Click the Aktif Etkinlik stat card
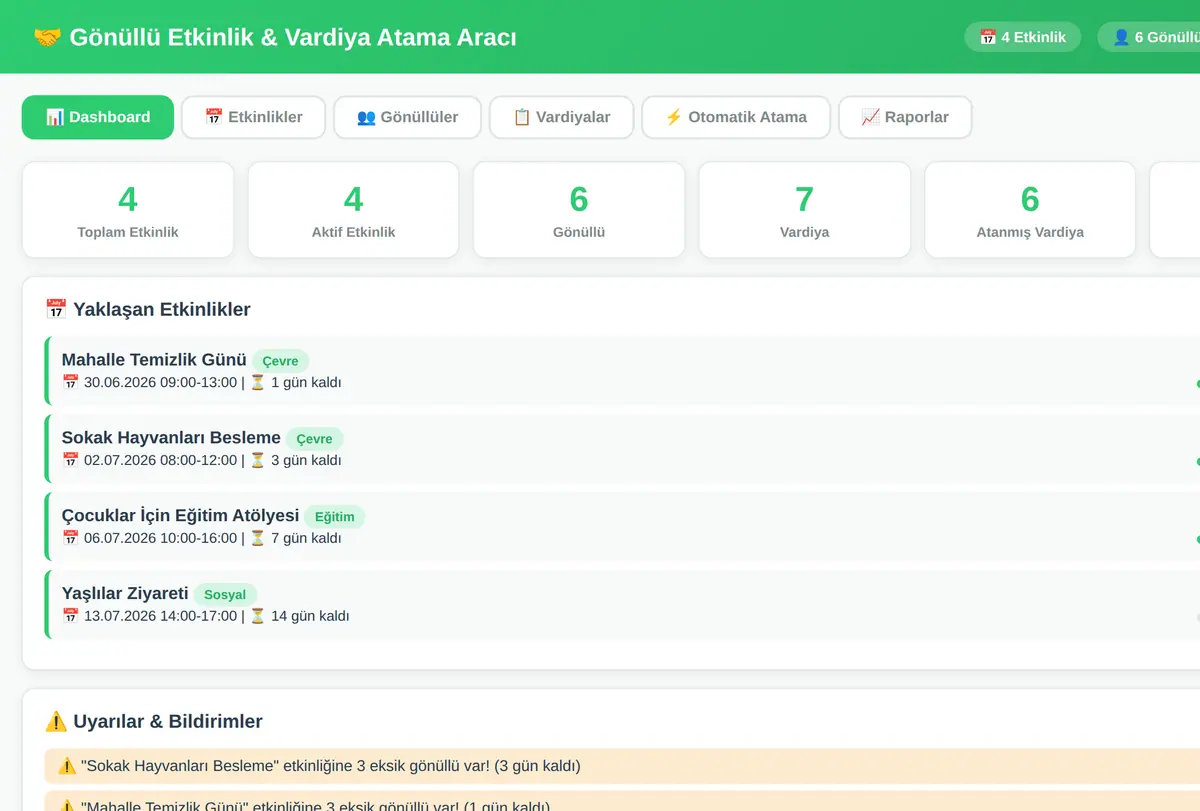This screenshot has height=811, width=1200. [354, 210]
